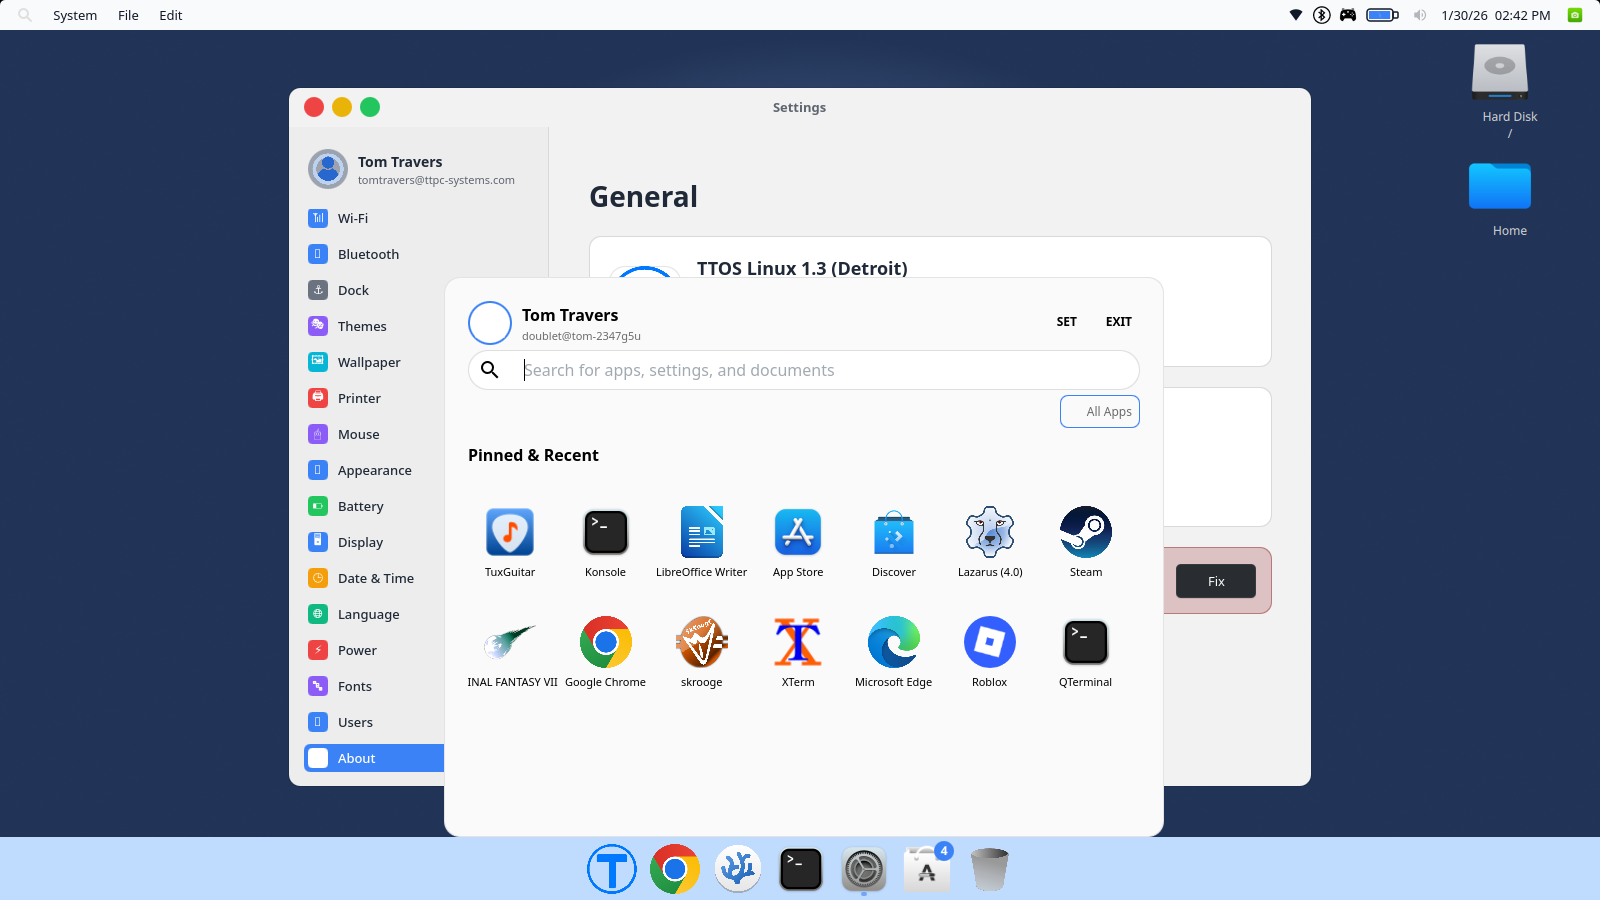
Task: Select Users in the sidebar
Action: click(x=374, y=722)
